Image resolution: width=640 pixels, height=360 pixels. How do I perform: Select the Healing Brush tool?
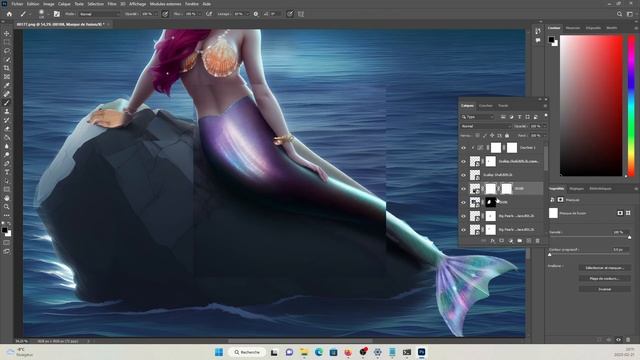tap(7, 94)
